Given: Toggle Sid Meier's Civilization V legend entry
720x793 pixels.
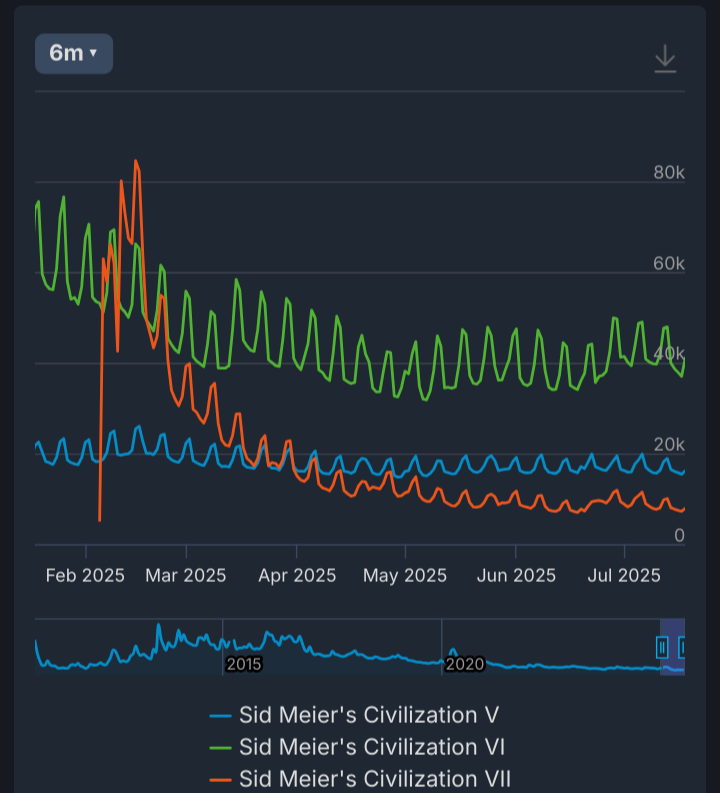Looking at the screenshot, I should (354, 715).
